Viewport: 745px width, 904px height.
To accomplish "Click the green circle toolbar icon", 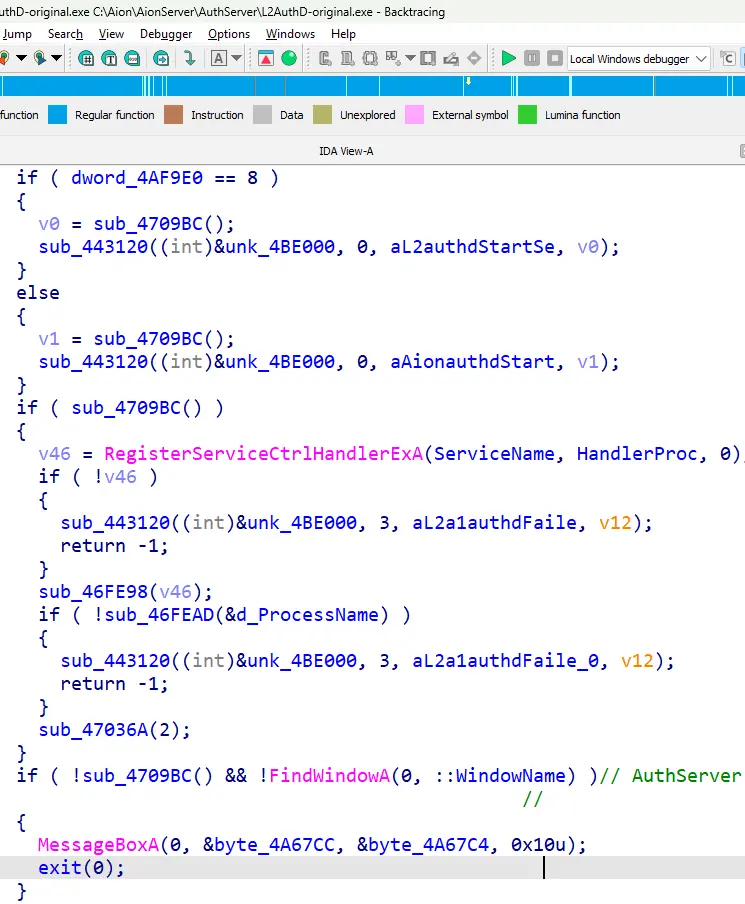I will [x=289, y=58].
